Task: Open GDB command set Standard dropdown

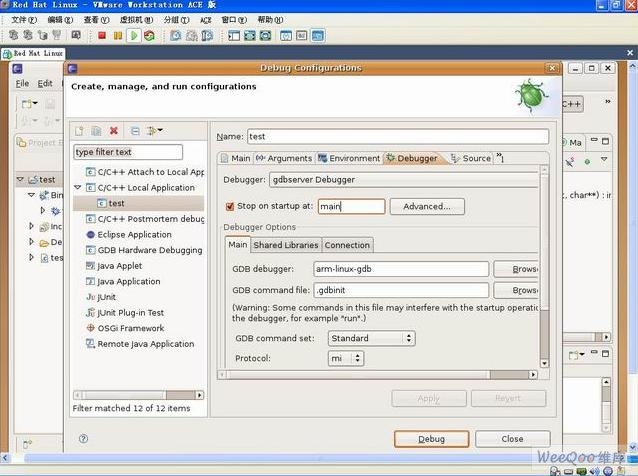Action: pyautogui.click(x=371, y=338)
